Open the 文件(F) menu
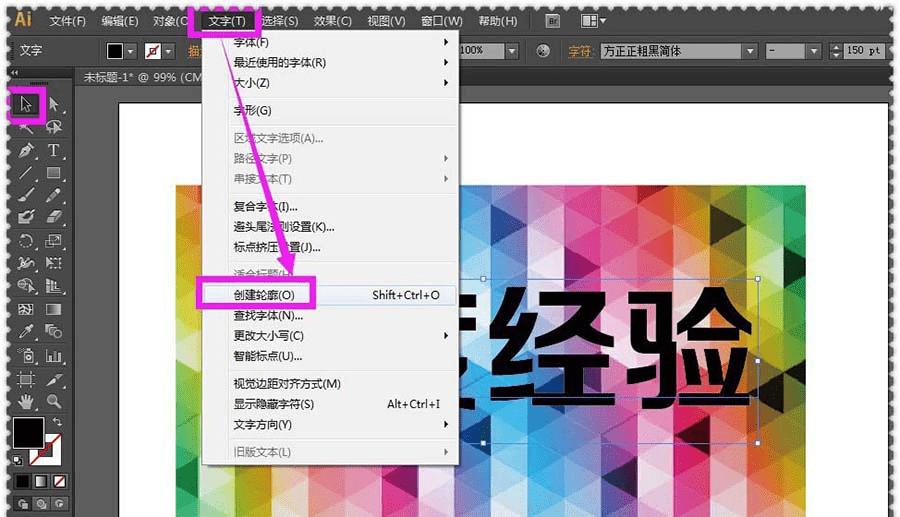 coord(67,21)
